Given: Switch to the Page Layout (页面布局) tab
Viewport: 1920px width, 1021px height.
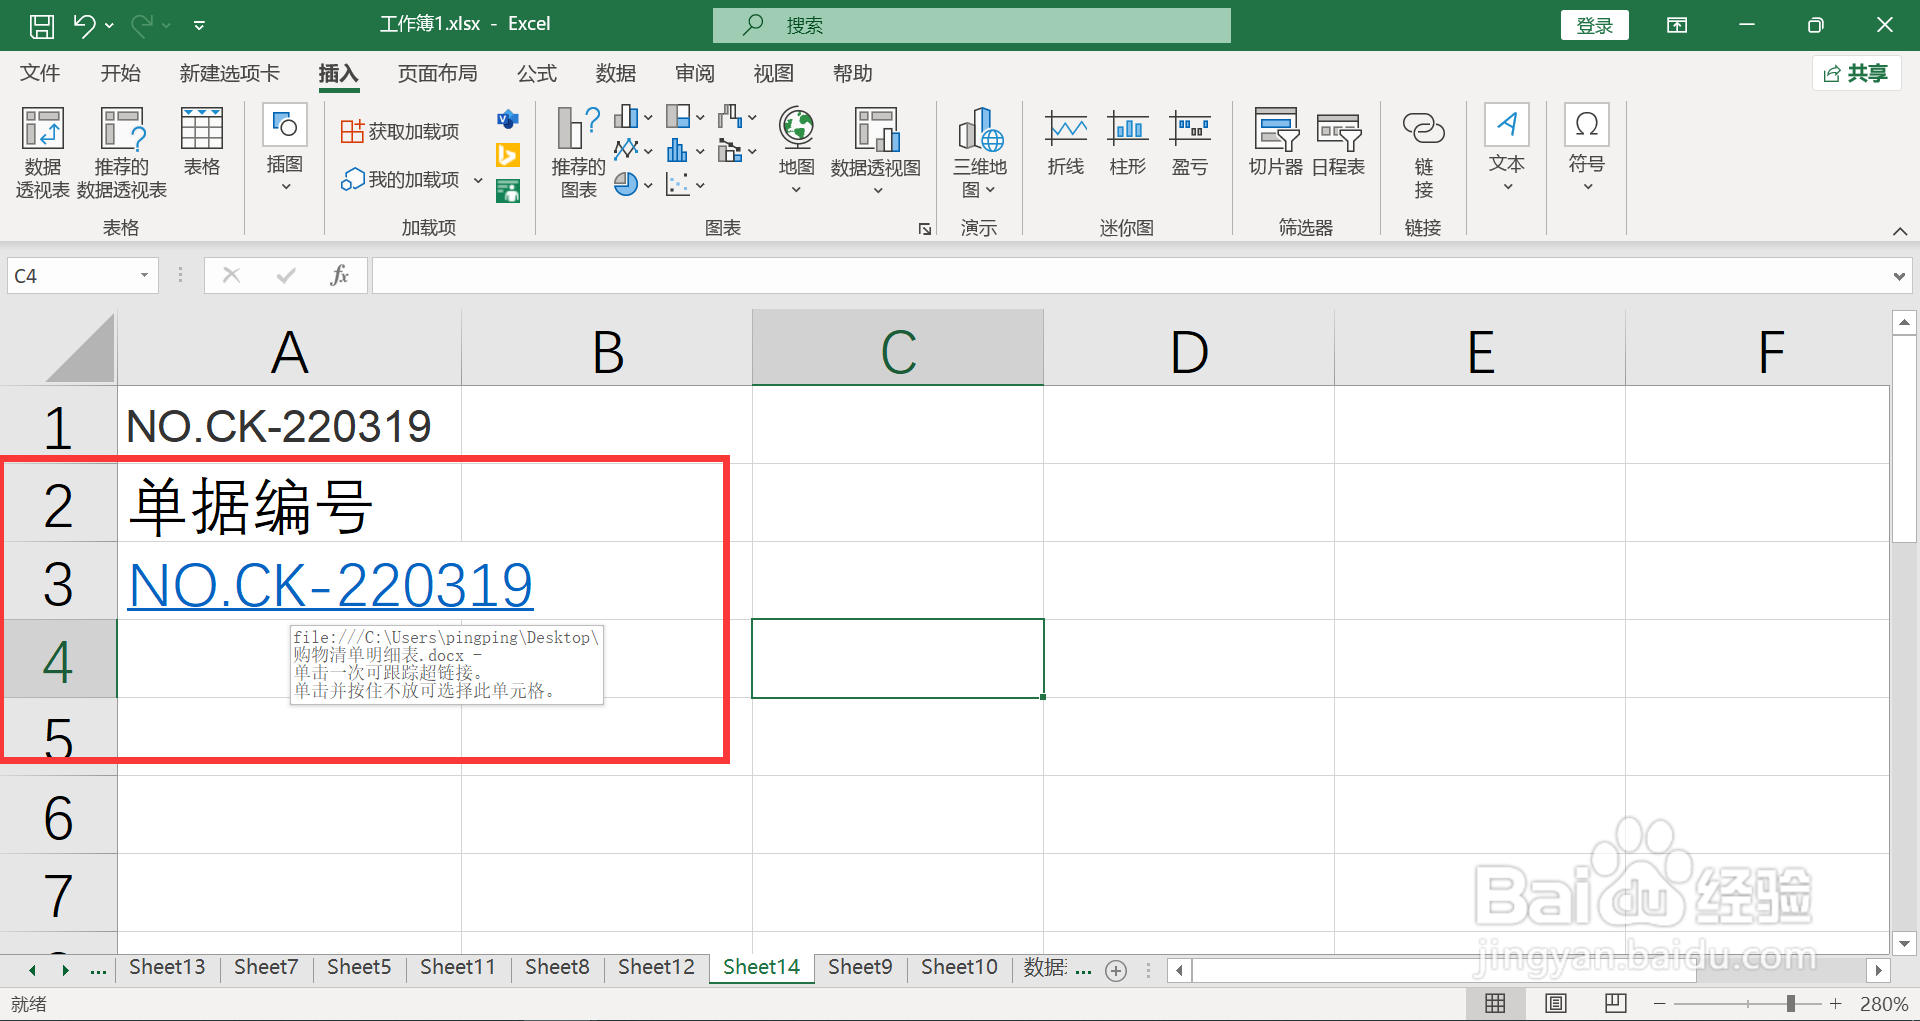Looking at the screenshot, I should (x=438, y=73).
